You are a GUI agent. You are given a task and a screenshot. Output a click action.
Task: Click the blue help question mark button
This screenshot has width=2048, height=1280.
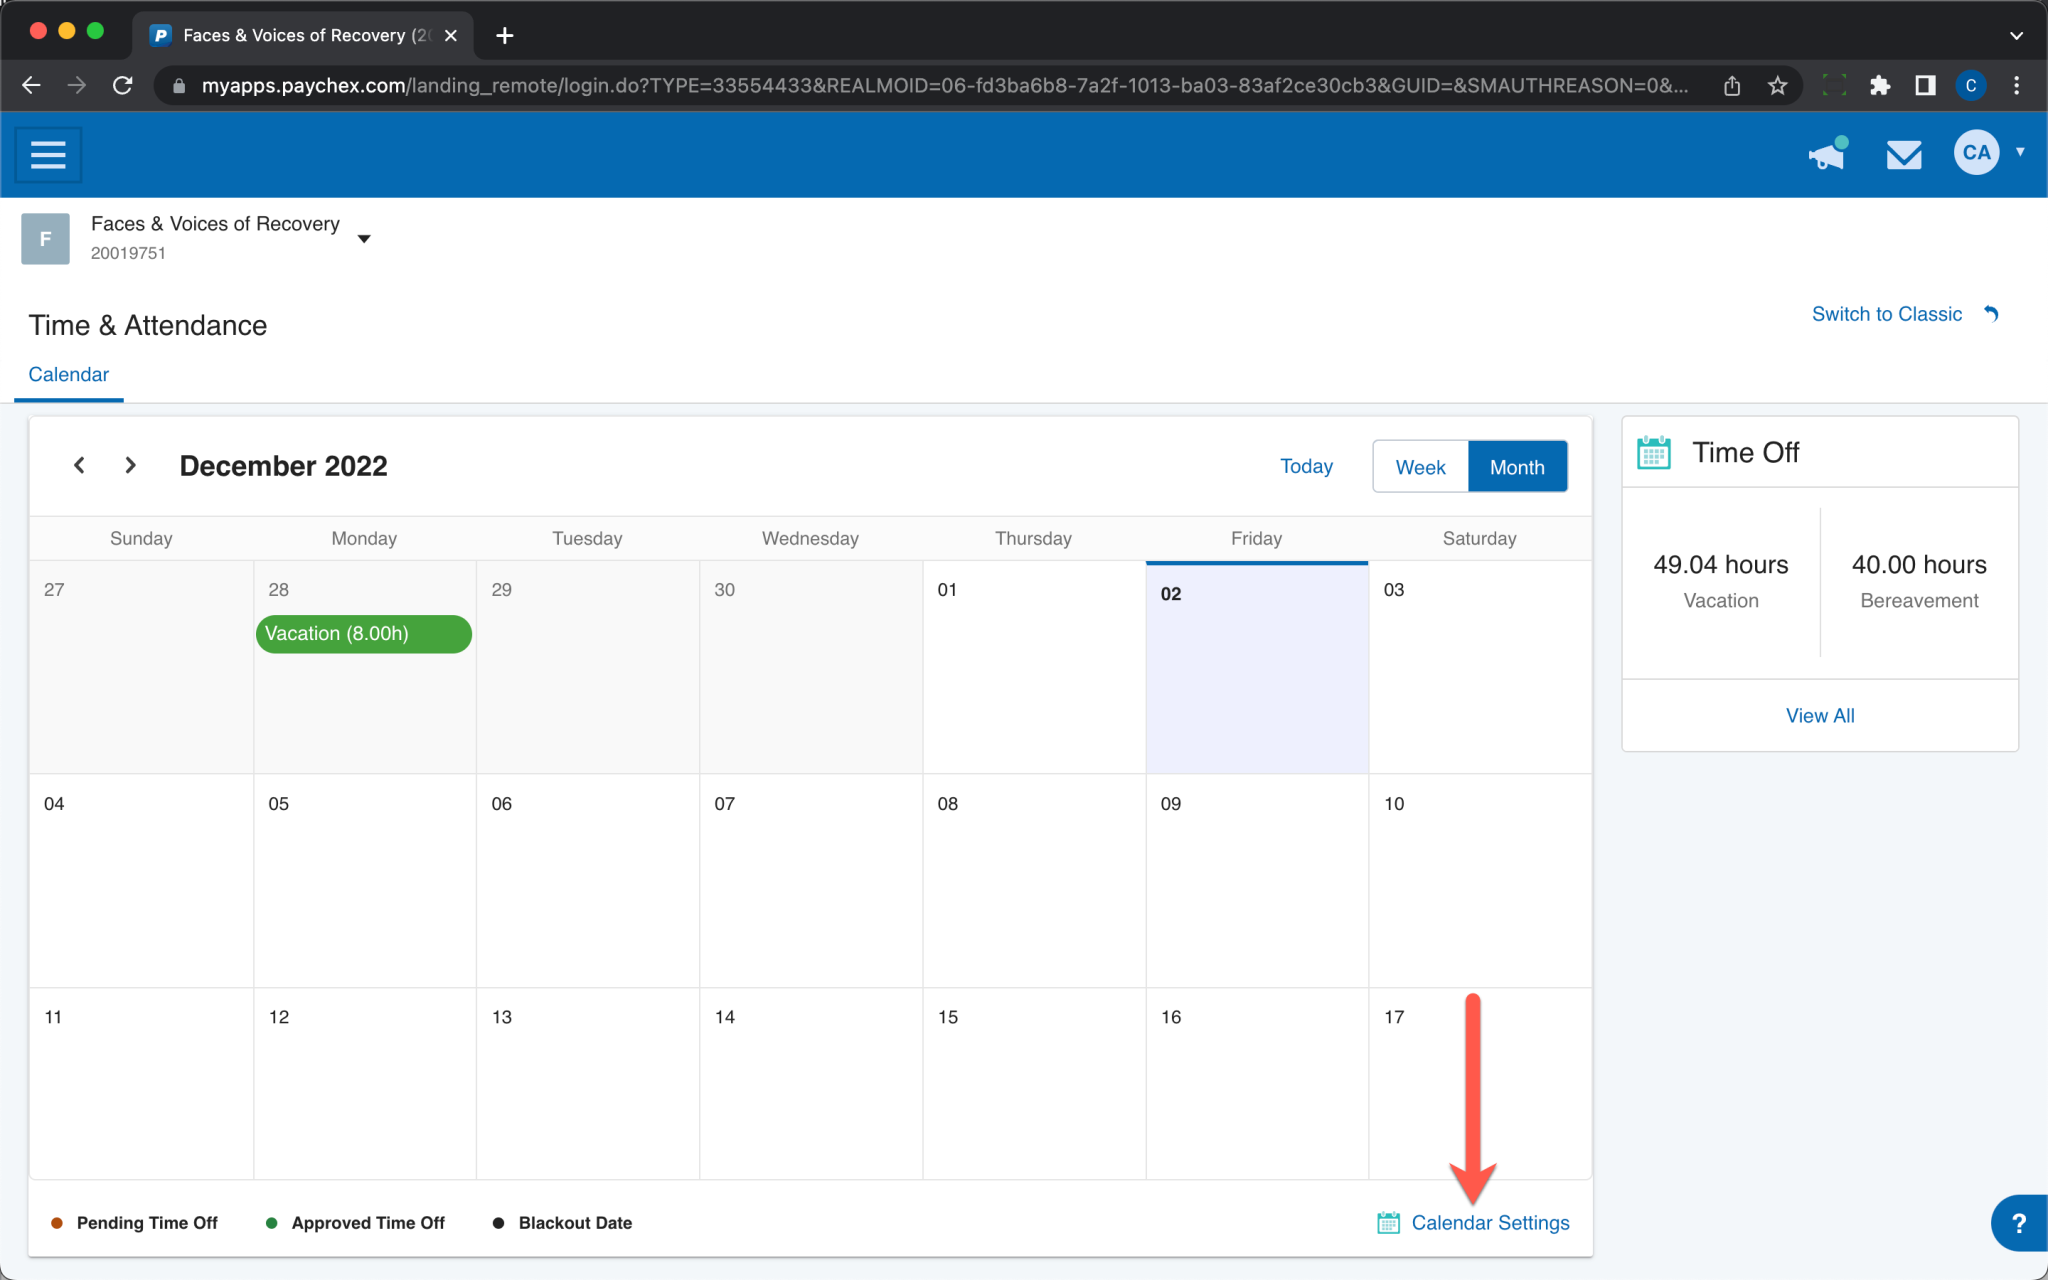coord(2018,1222)
